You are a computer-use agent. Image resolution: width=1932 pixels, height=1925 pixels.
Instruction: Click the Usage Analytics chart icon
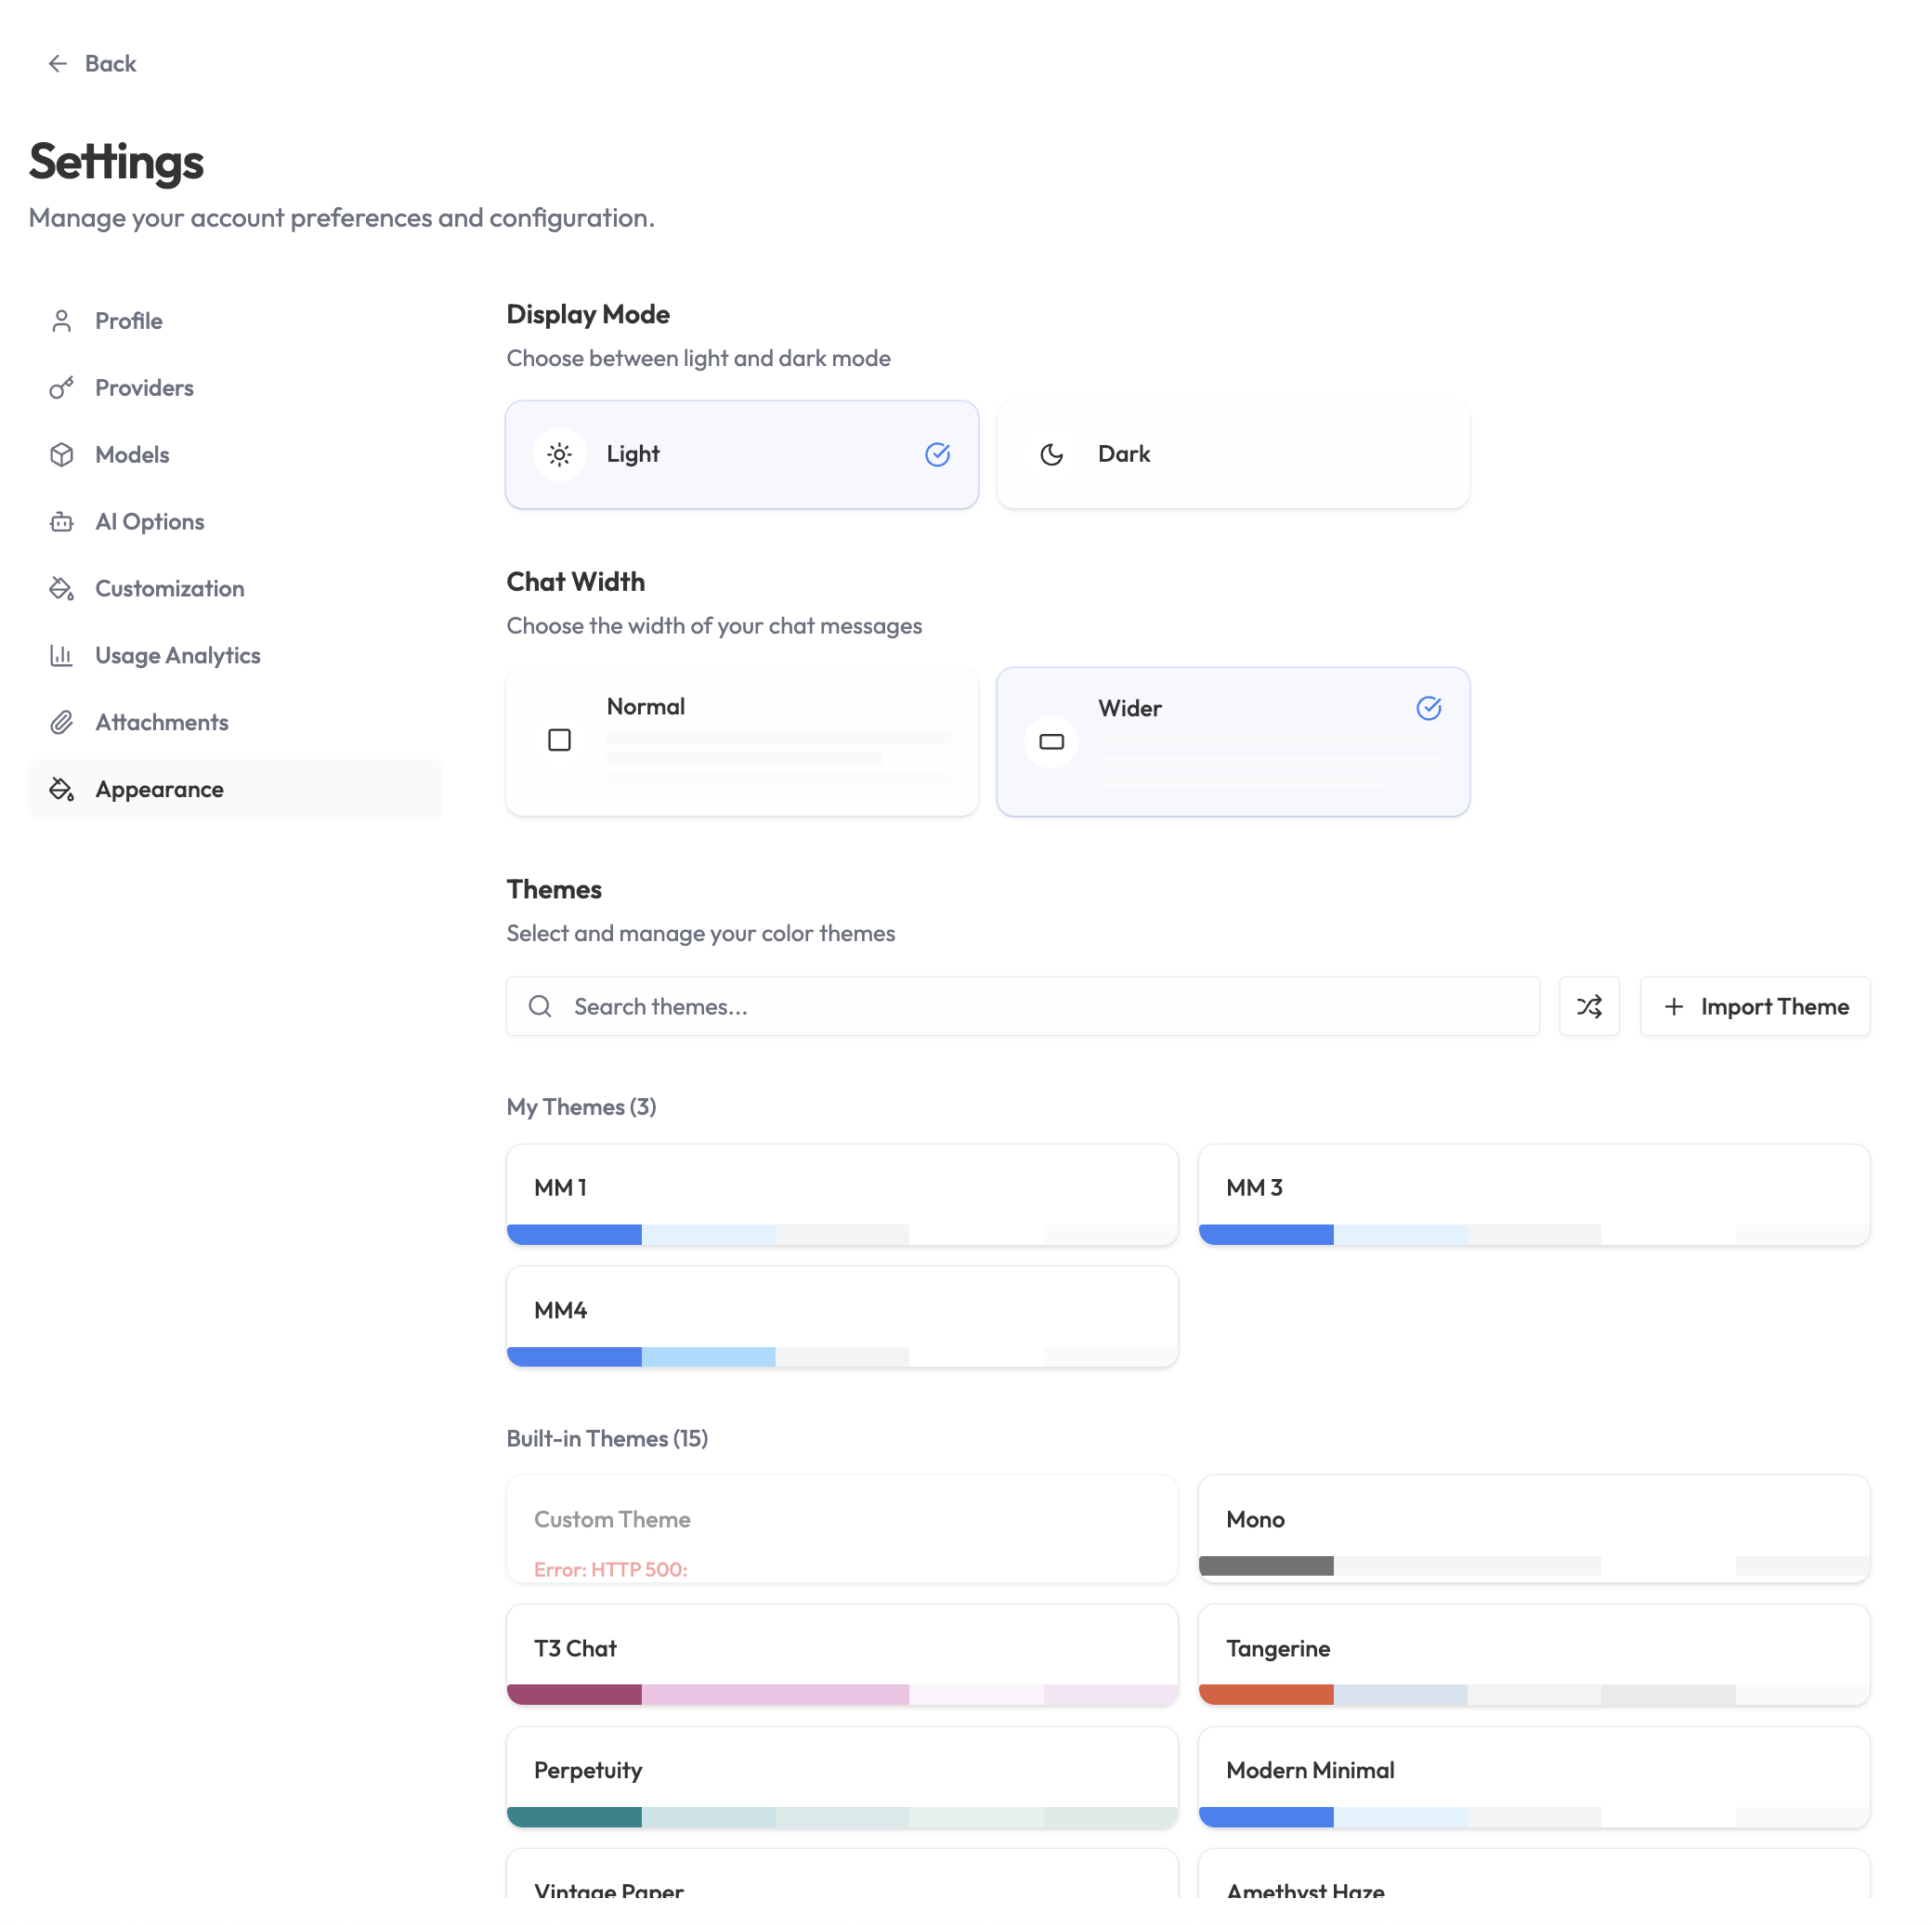(62, 656)
